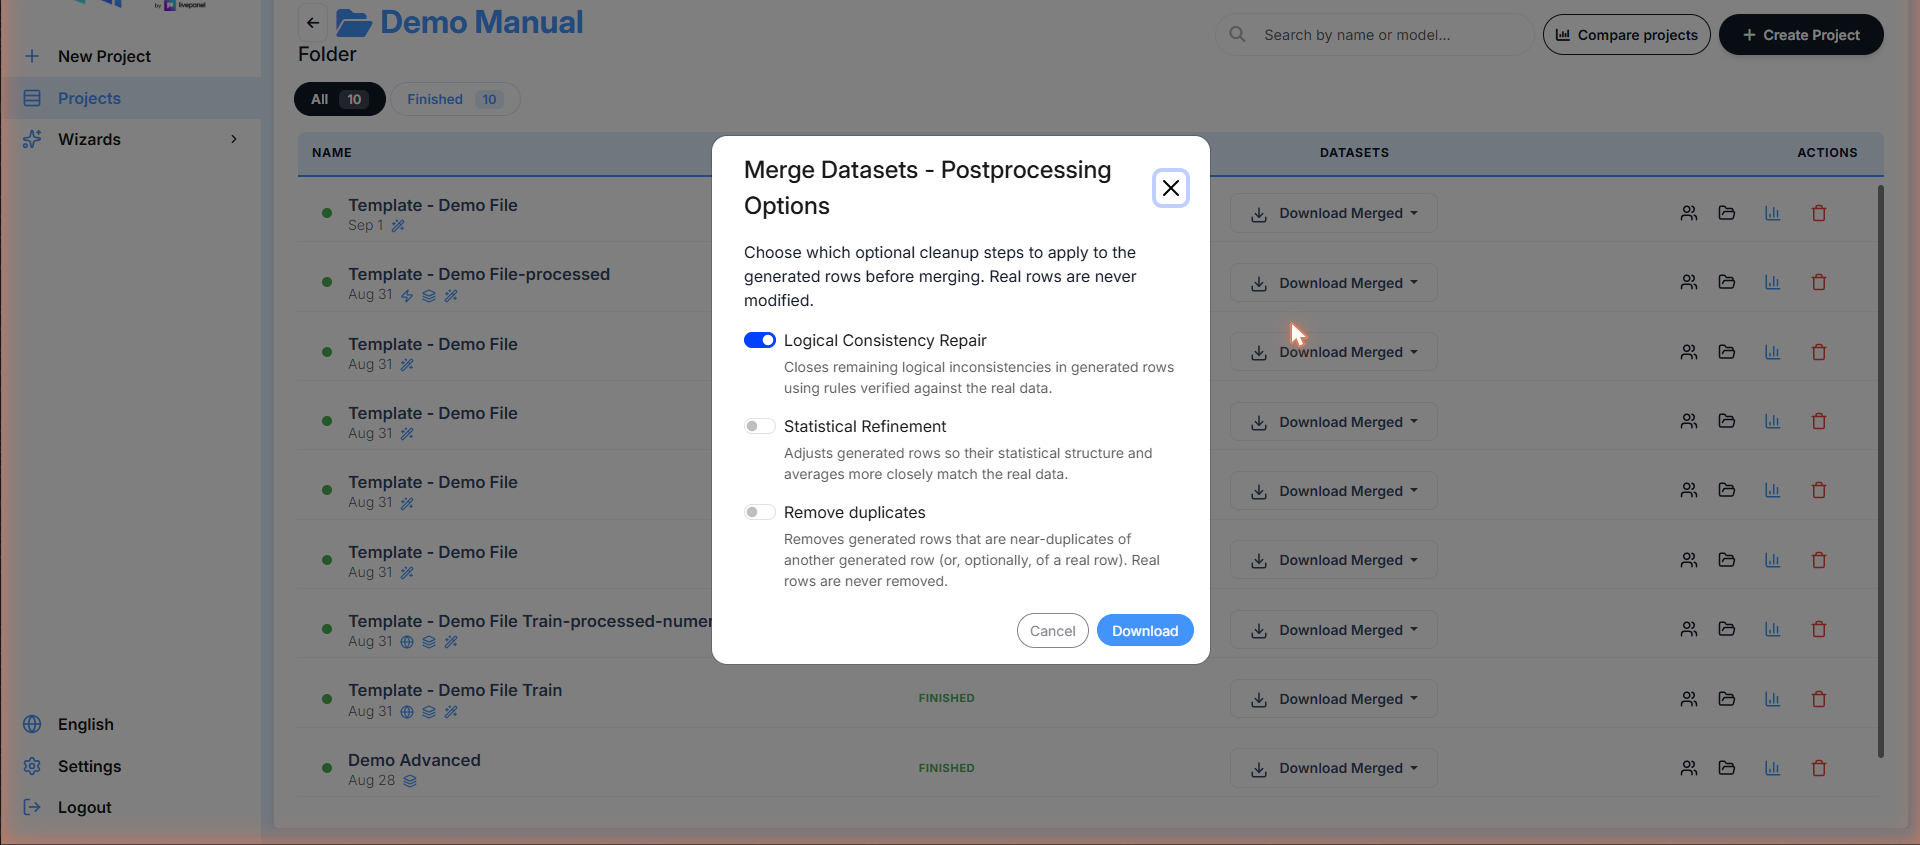Select the All tab

[340, 99]
